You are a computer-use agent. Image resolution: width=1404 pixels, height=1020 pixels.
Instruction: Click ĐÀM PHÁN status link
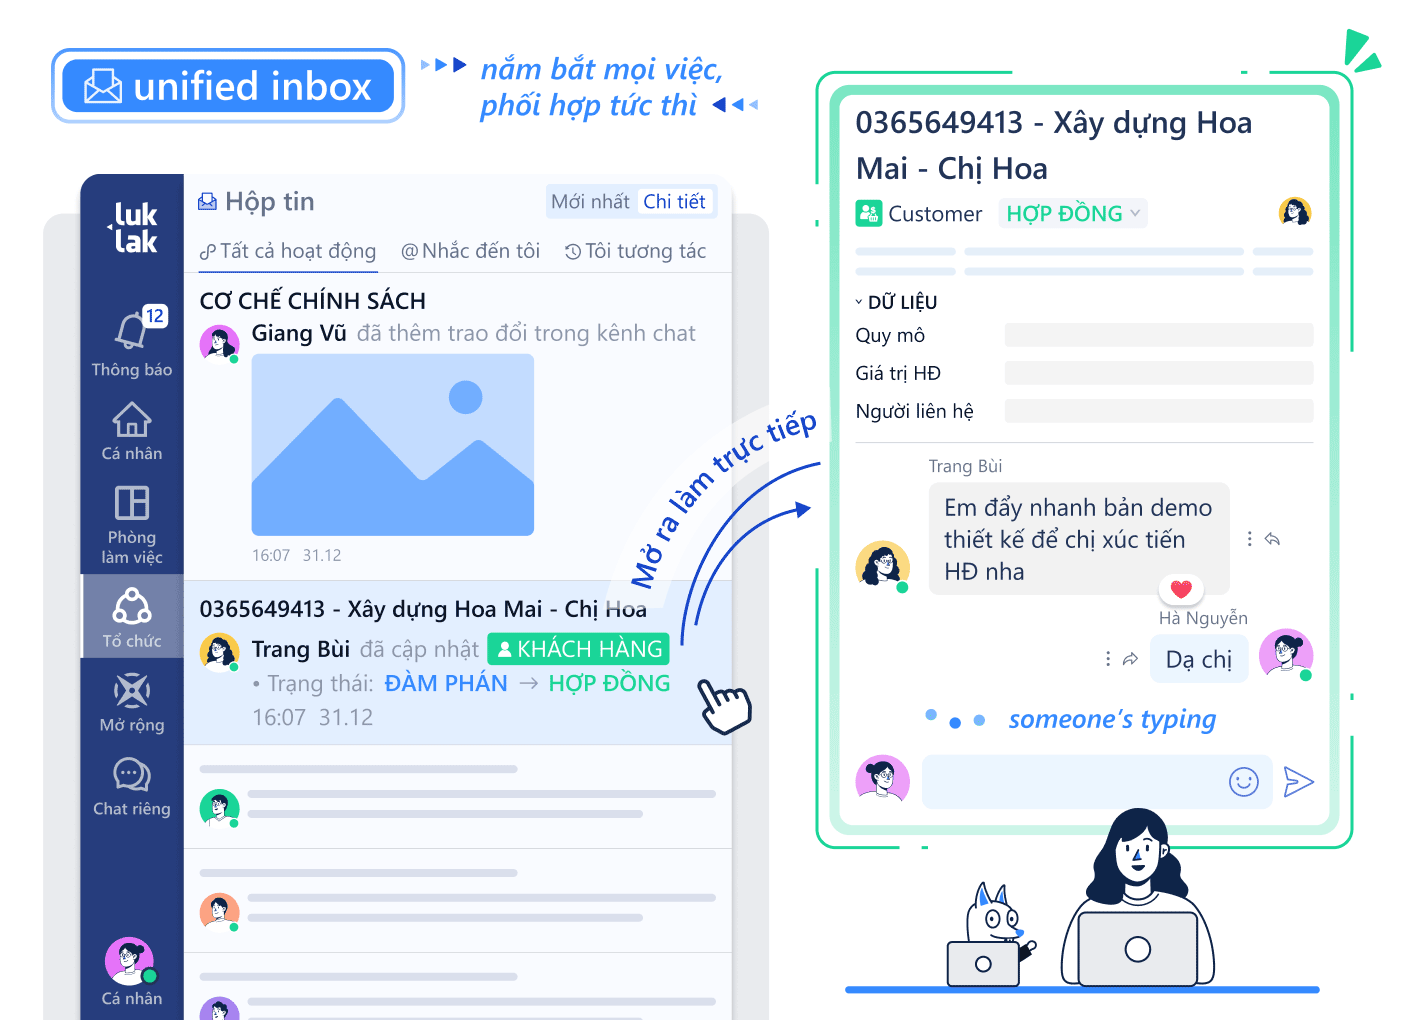446,683
